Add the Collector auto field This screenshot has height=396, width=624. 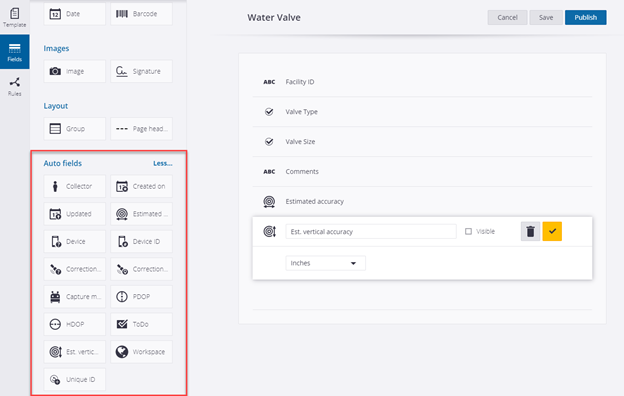pyautogui.click(x=74, y=186)
